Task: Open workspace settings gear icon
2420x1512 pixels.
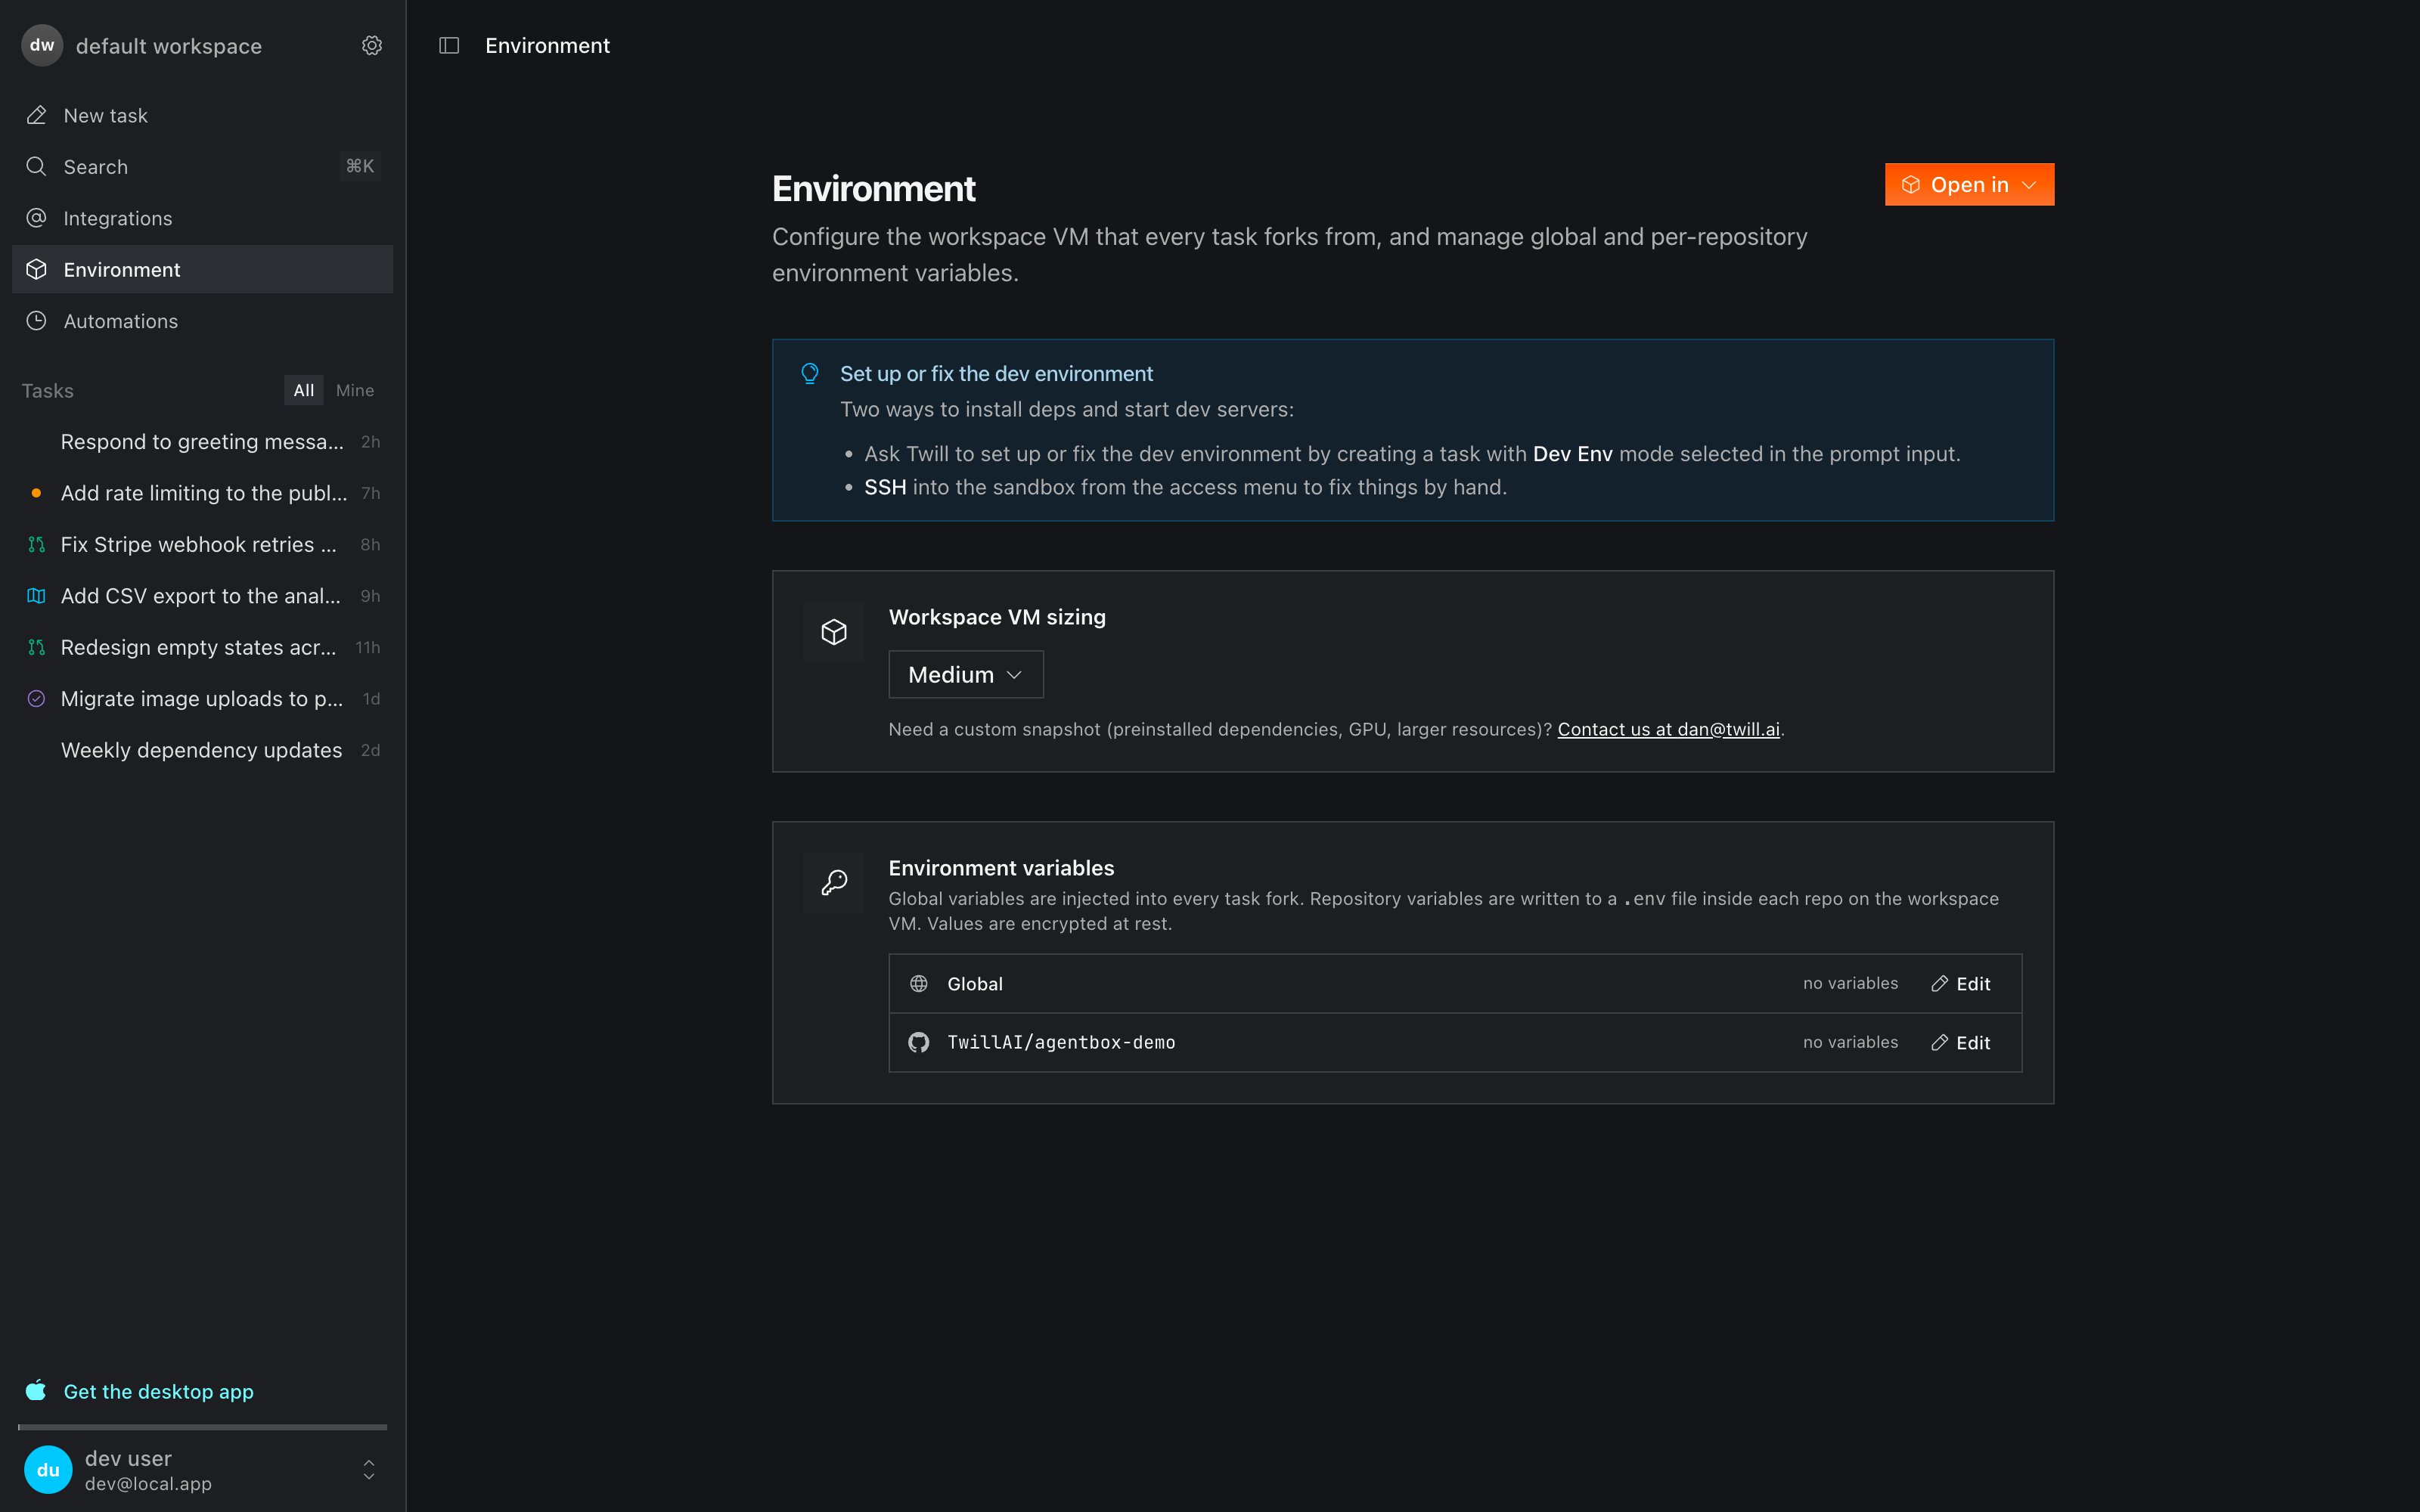Action: (372, 46)
